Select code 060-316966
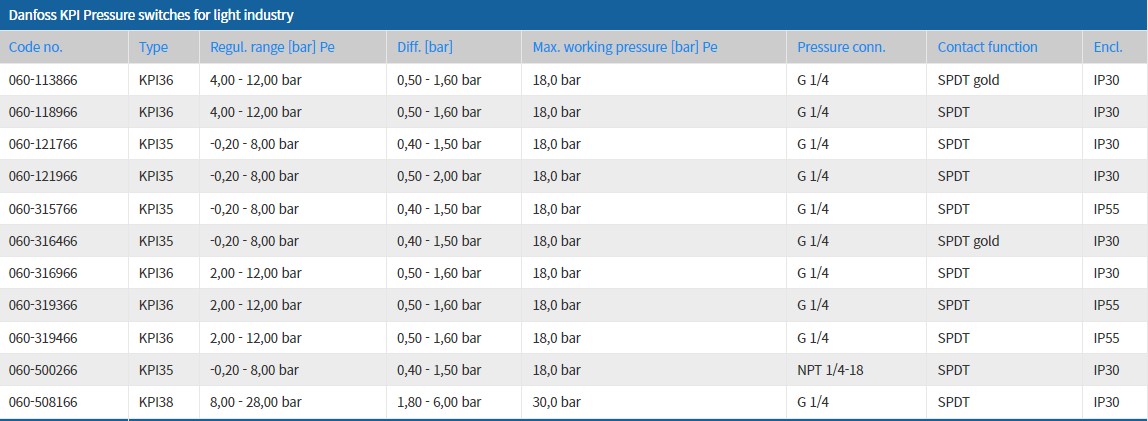The image size is (1148, 421). coord(43,273)
